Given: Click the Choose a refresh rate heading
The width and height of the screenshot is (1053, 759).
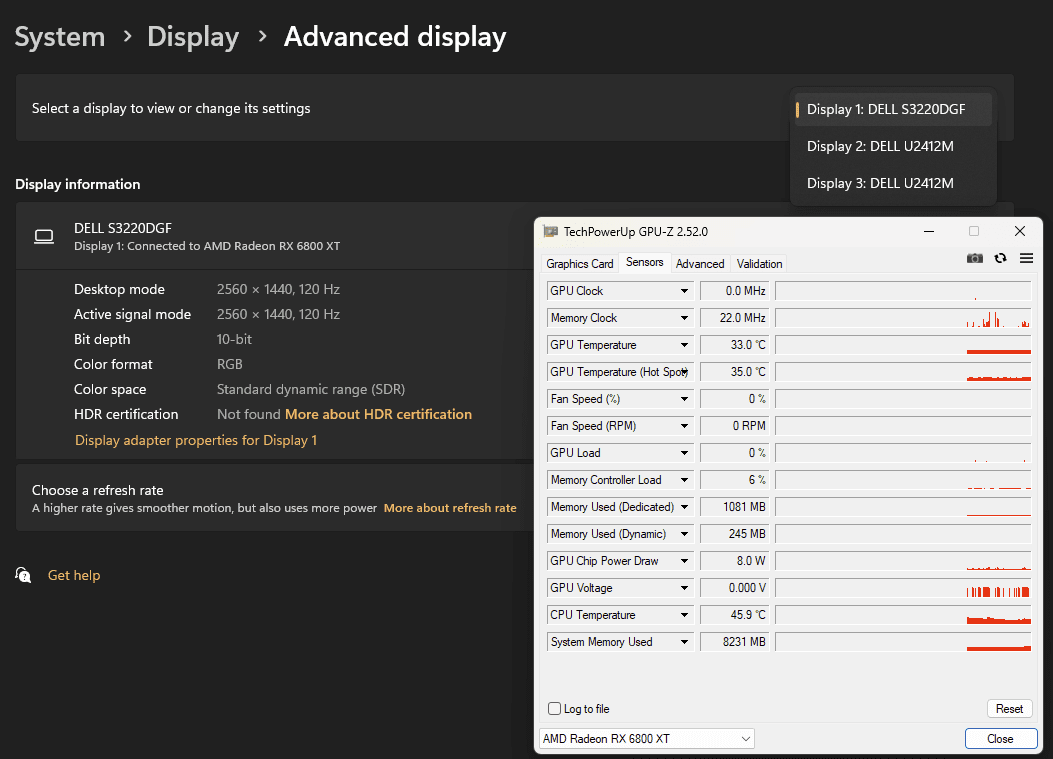Looking at the screenshot, I should click(x=98, y=490).
